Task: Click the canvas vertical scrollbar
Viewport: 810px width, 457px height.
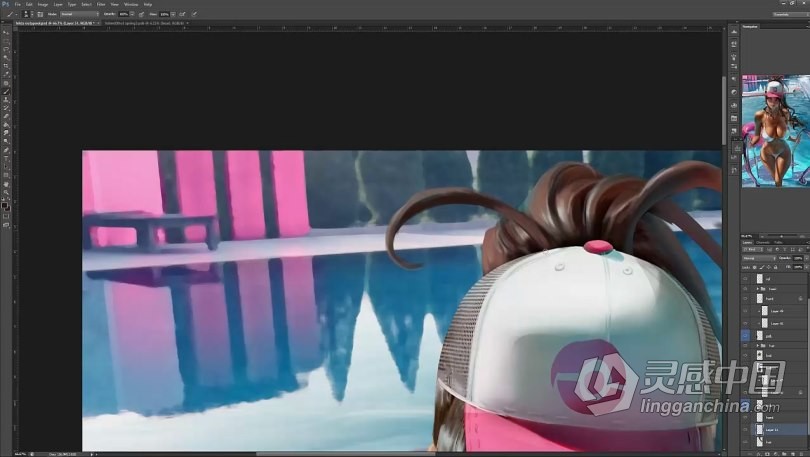Action: (x=724, y=111)
